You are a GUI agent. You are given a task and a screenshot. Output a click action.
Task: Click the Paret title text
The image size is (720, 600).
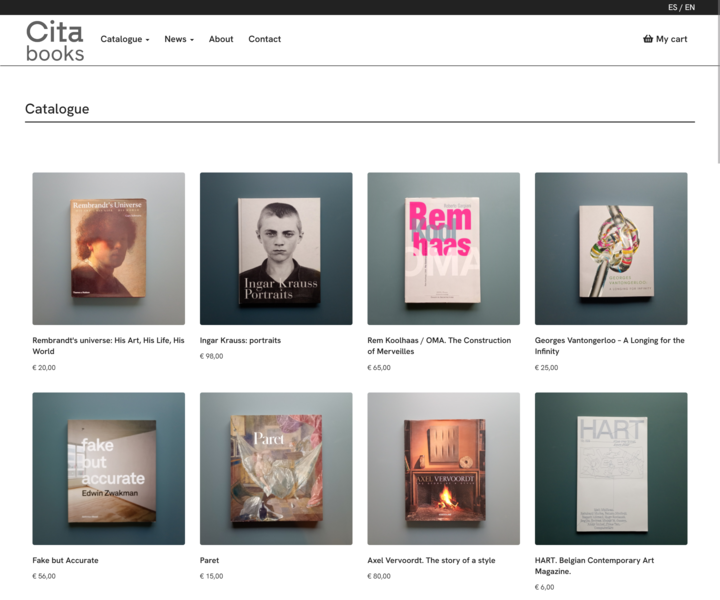coord(209,560)
